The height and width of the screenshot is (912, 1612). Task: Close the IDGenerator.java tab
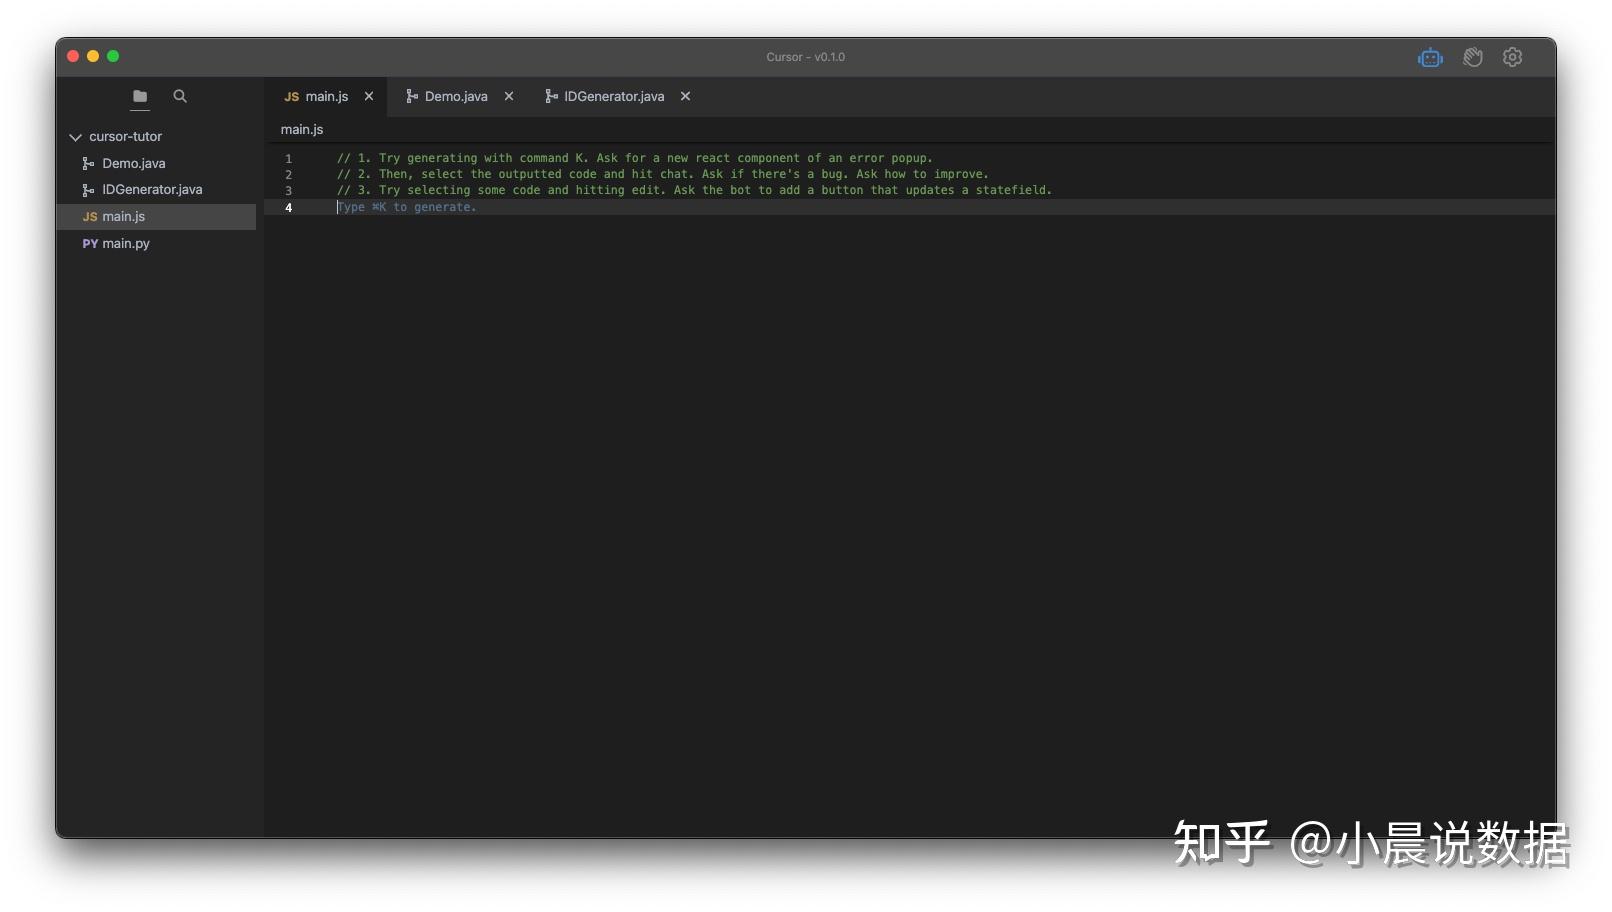(685, 96)
